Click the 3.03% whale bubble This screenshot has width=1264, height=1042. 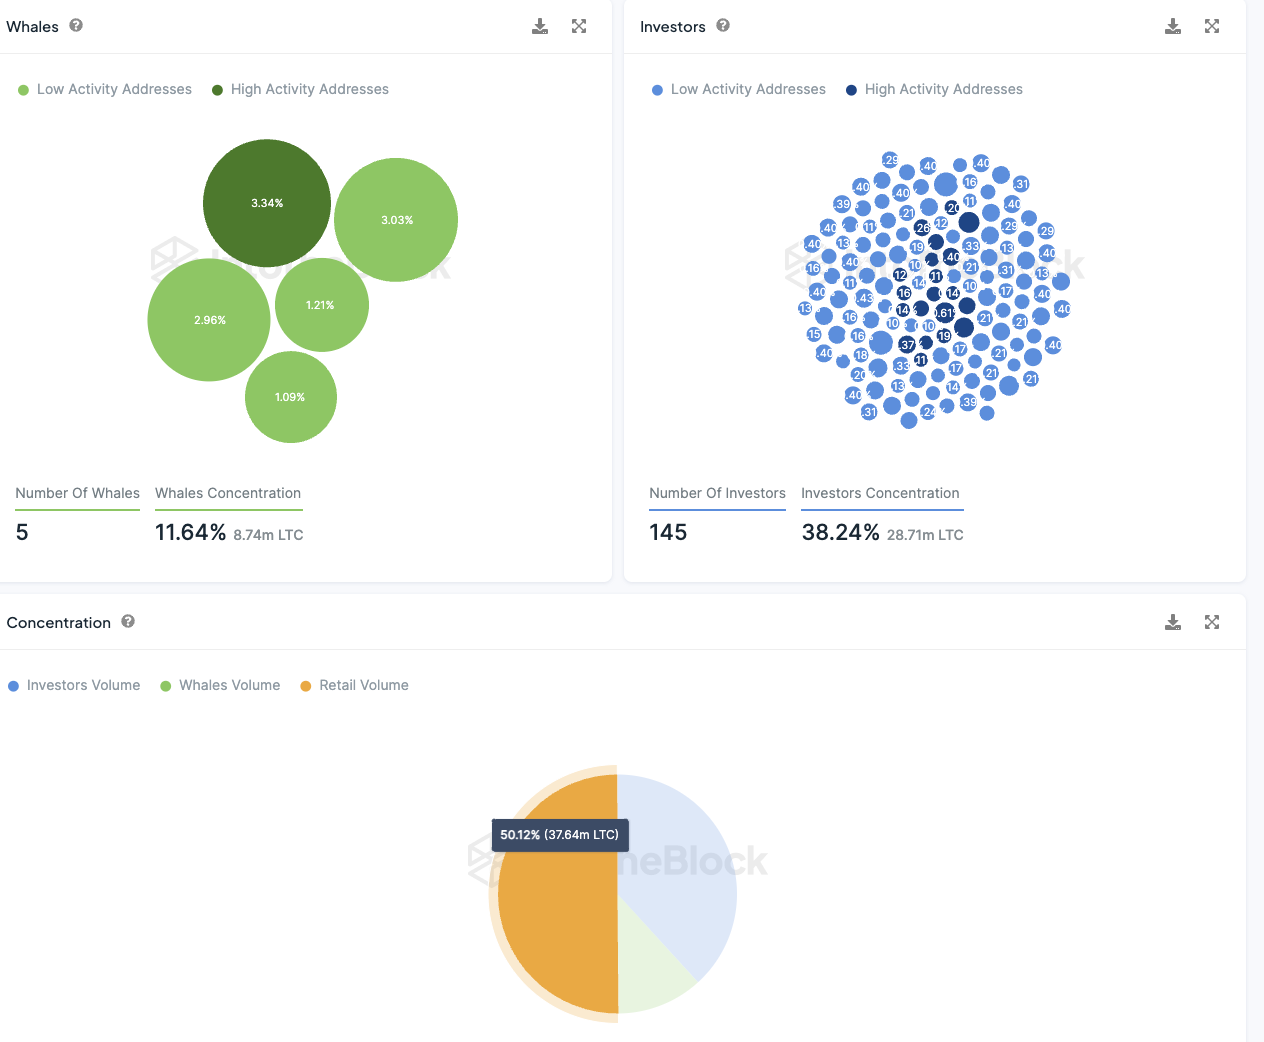coord(396,220)
